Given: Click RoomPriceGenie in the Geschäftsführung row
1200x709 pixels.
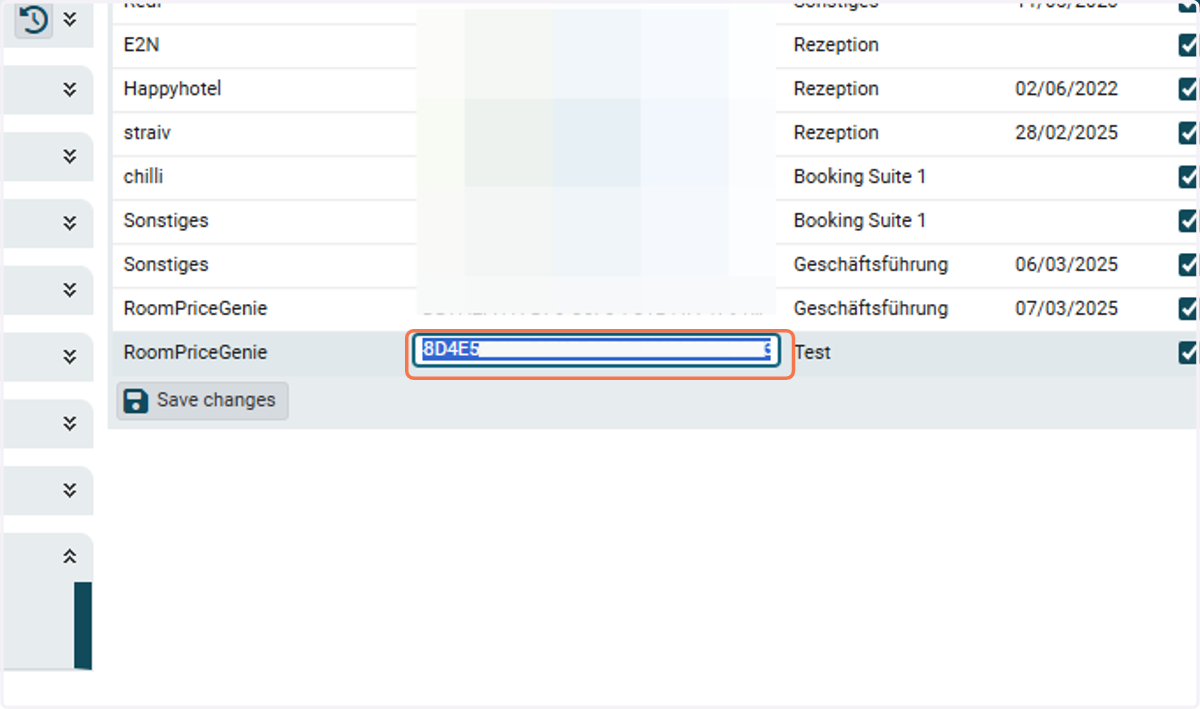Looking at the screenshot, I should [x=195, y=309].
